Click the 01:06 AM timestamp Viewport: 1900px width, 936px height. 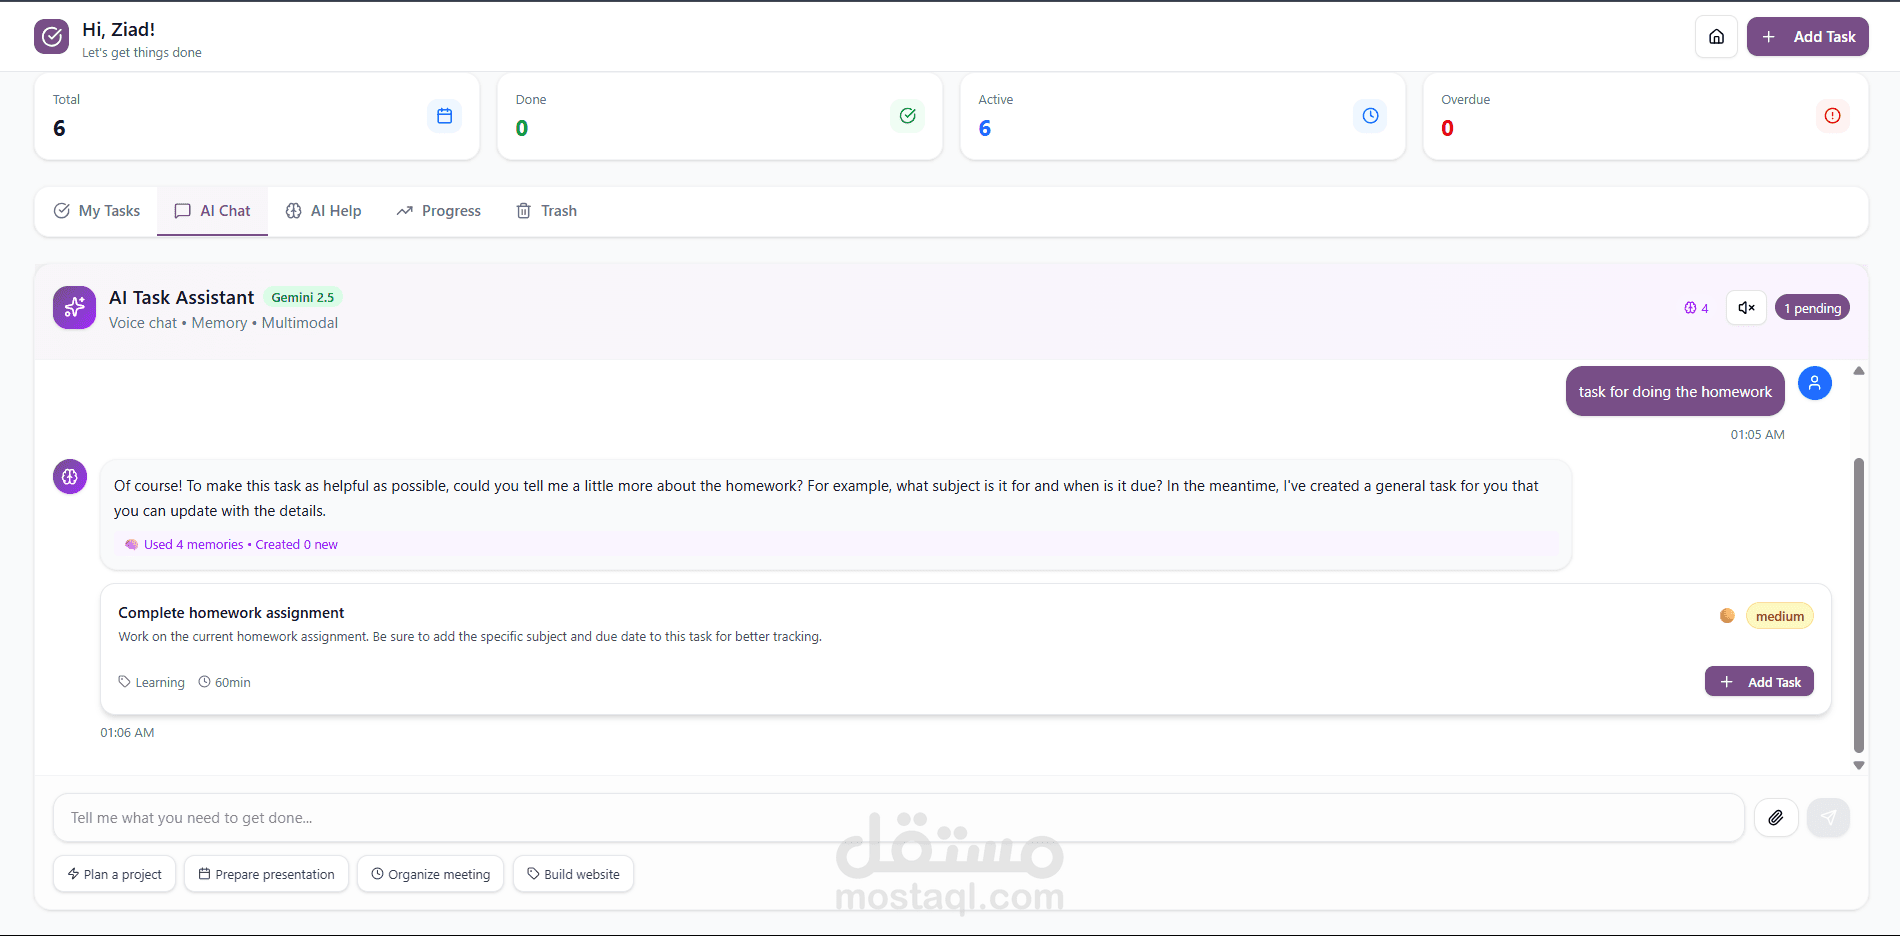[127, 733]
